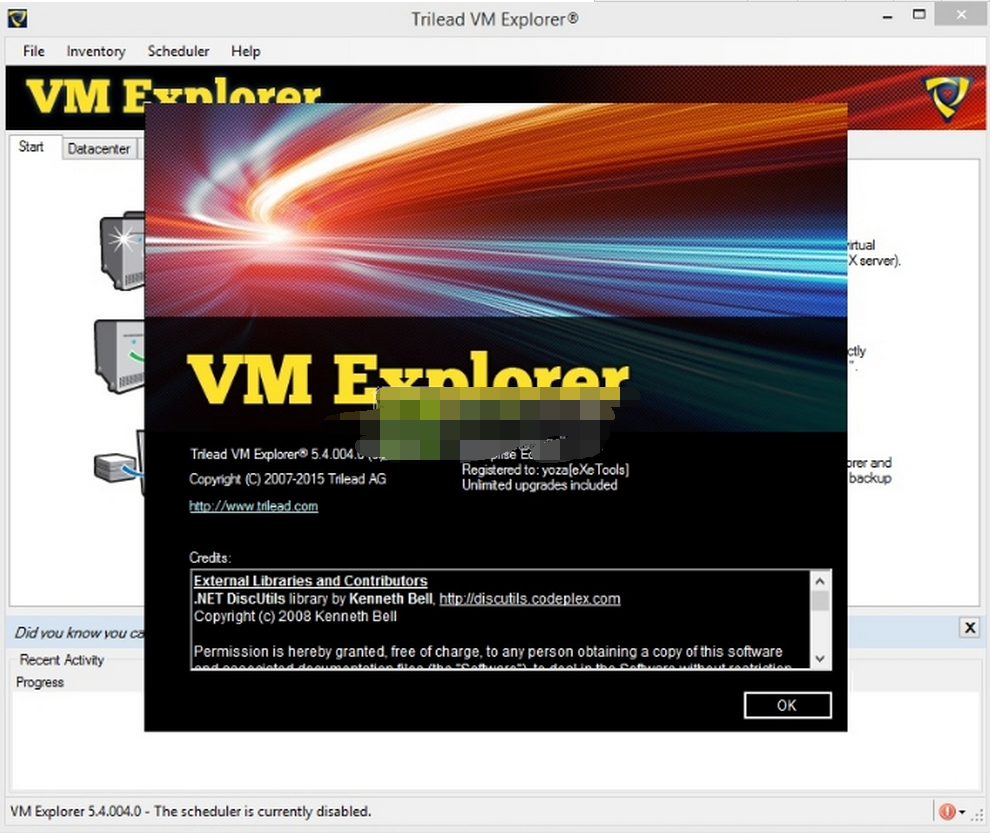The width and height of the screenshot is (992, 833).
Task: Maximize the Trilead VM Explorer window
Action: point(919,15)
